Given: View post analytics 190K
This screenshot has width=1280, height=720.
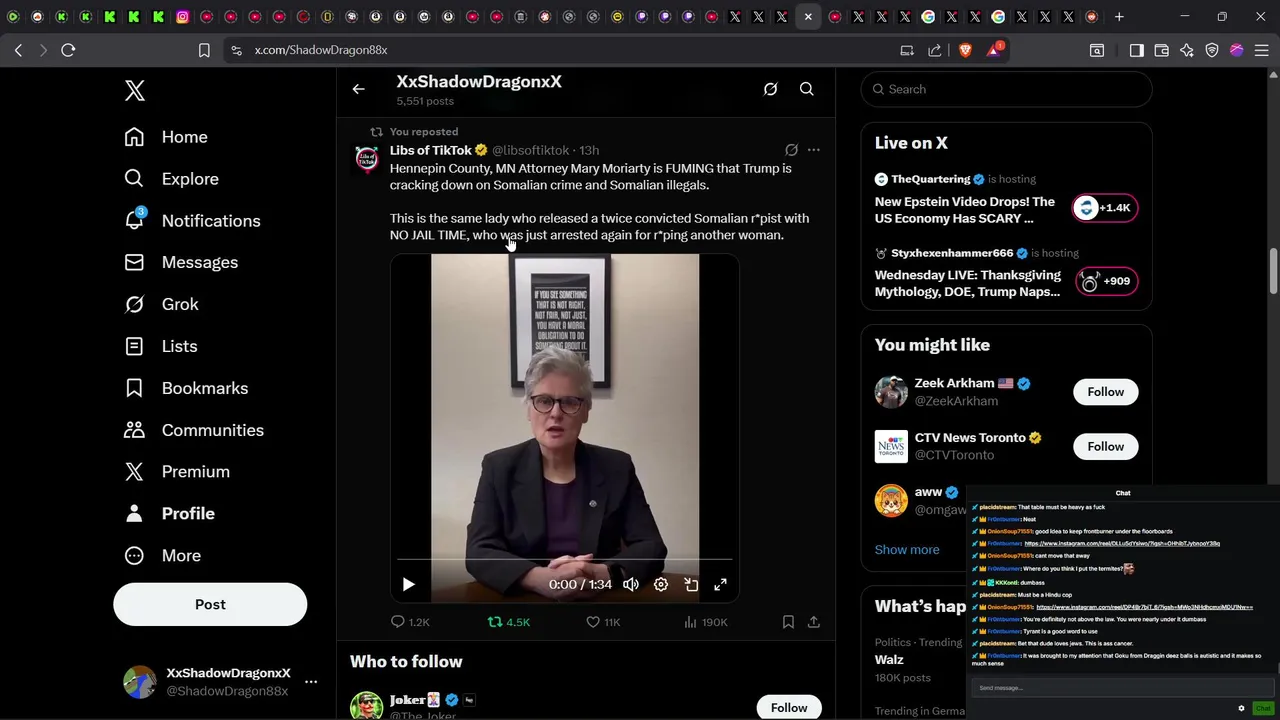Looking at the screenshot, I should pyautogui.click(x=705, y=622).
